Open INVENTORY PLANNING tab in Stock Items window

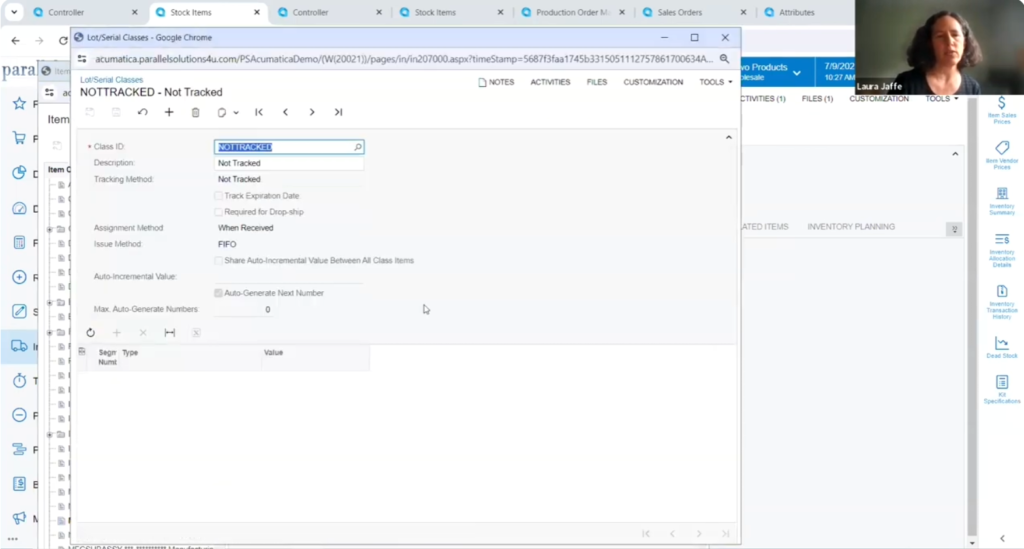(851, 227)
